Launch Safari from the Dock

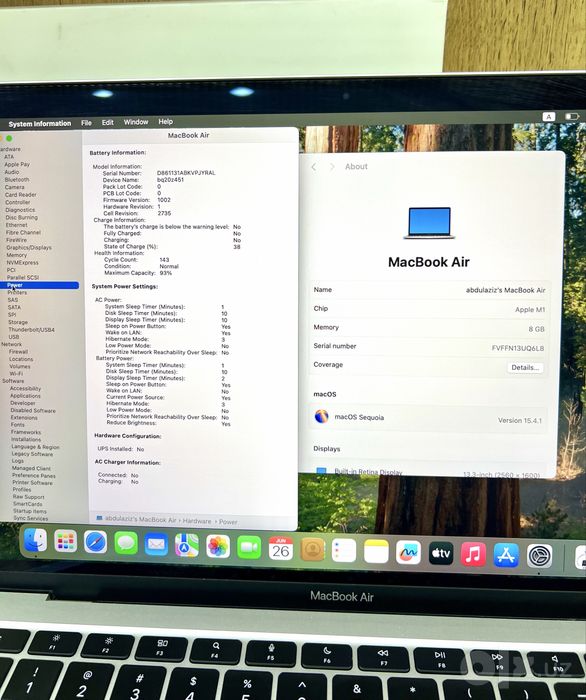point(96,543)
